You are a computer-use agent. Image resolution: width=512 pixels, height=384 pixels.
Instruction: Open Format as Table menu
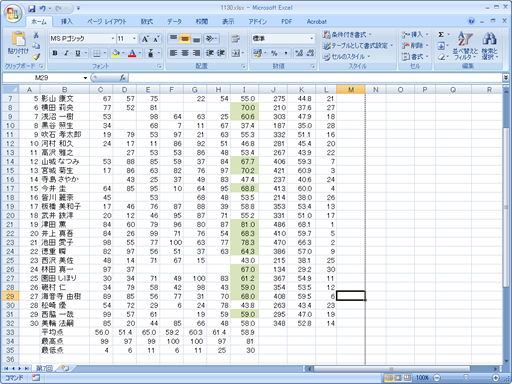click(x=358, y=46)
